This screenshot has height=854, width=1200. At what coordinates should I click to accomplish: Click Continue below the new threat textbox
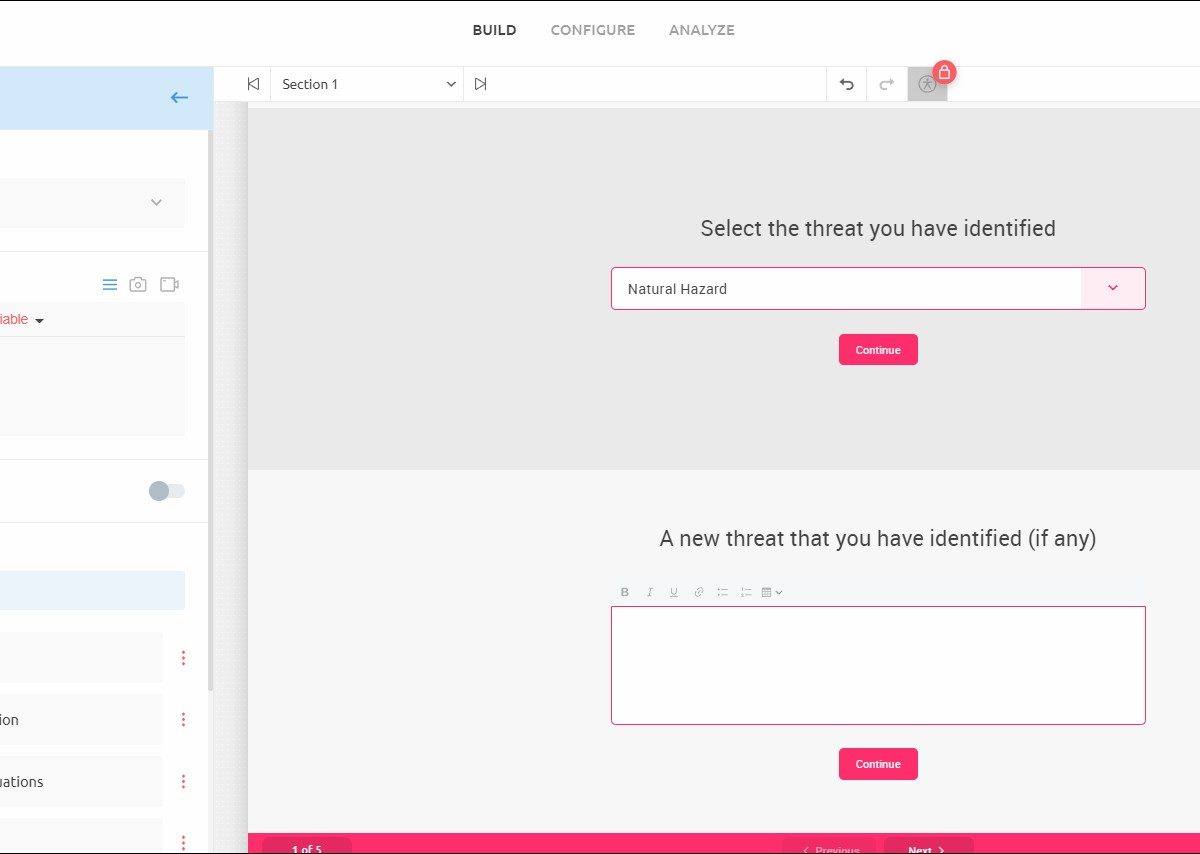pyautogui.click(x=878, y=764)
